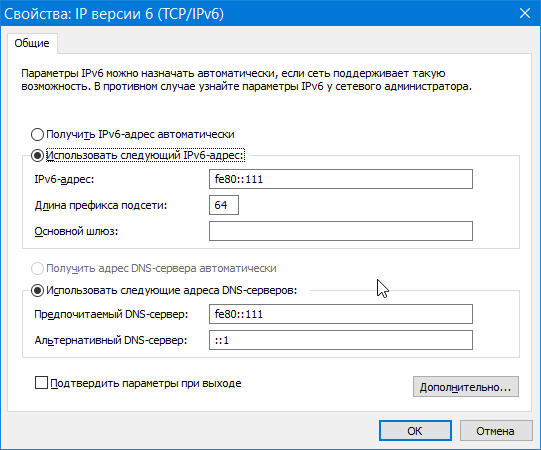Click the Длина префикса подсети label
This screenshot has width=541, height=450.
click(101, 205)
